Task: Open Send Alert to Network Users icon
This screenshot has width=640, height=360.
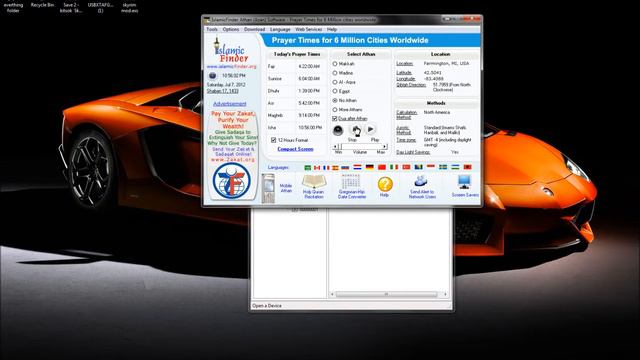Action: [x=421, y=181]
